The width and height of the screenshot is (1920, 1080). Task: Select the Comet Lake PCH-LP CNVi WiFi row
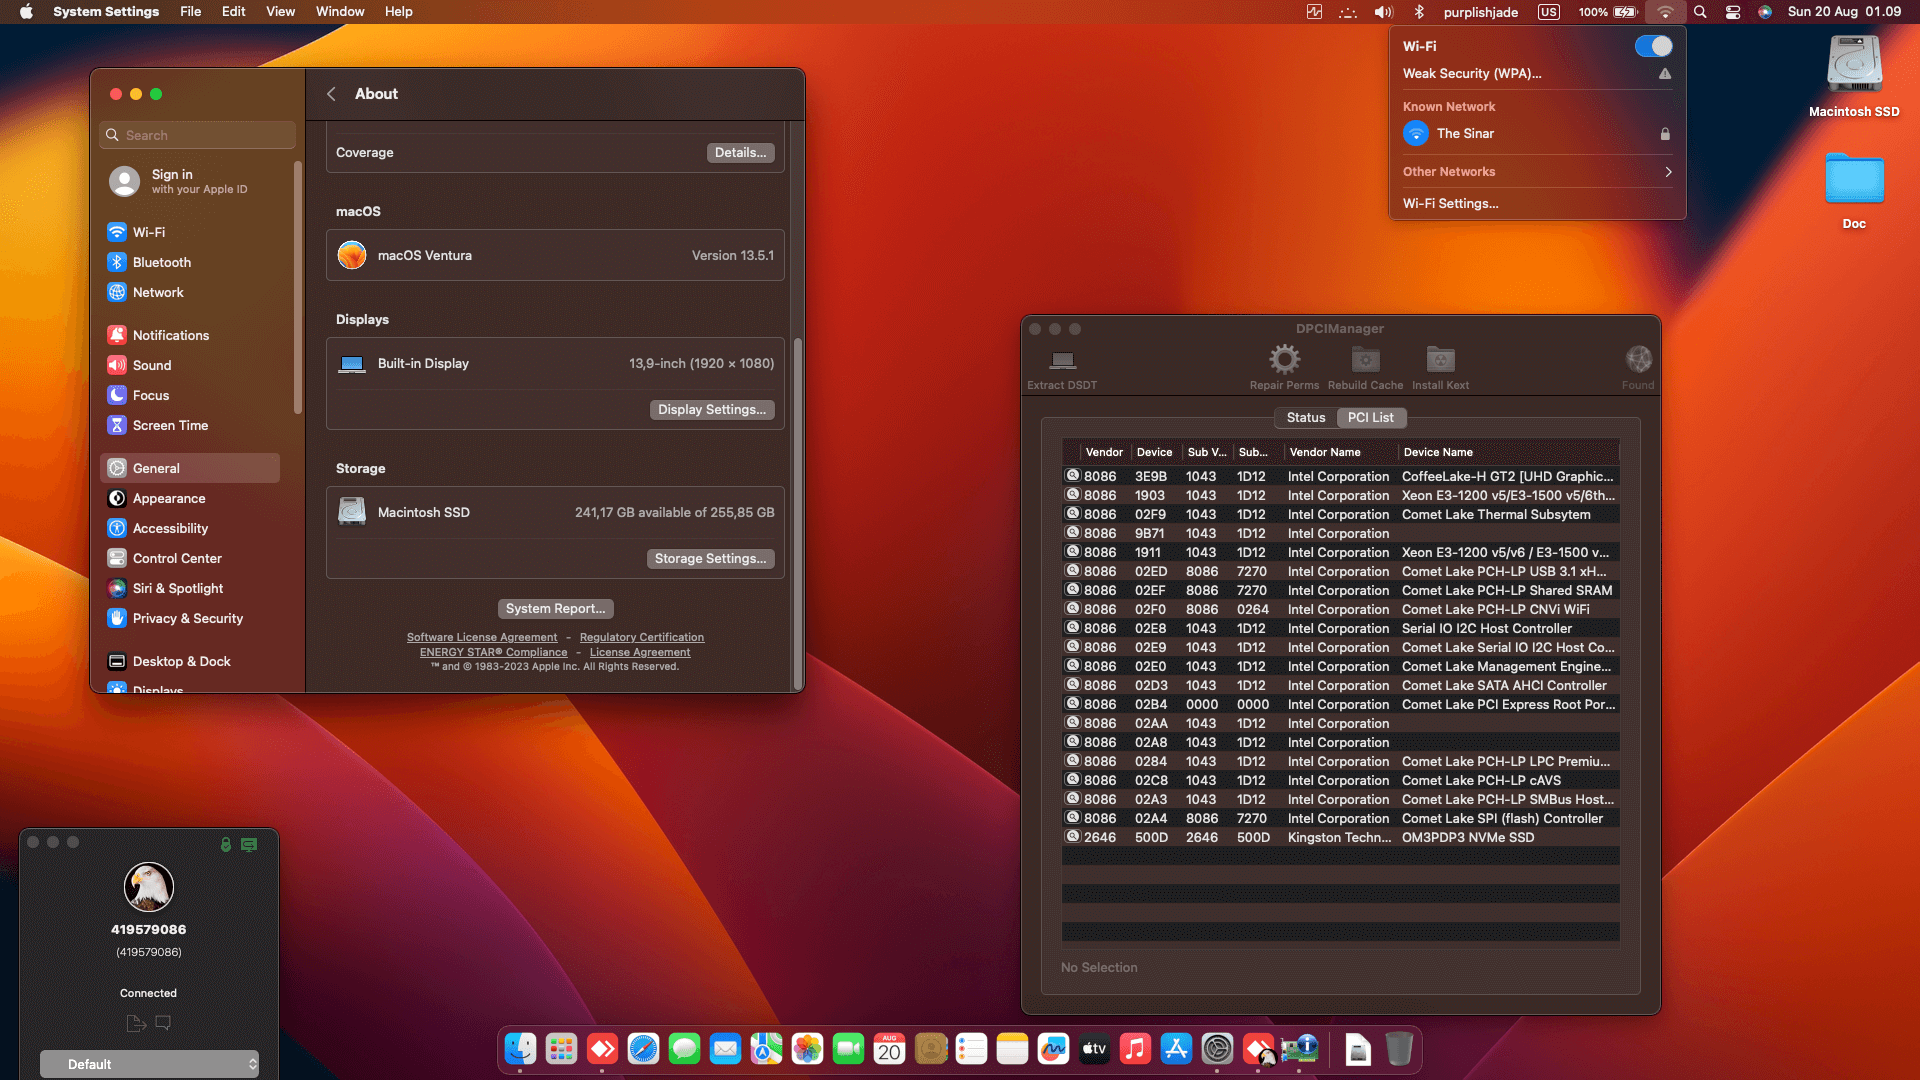[1340, 610]
